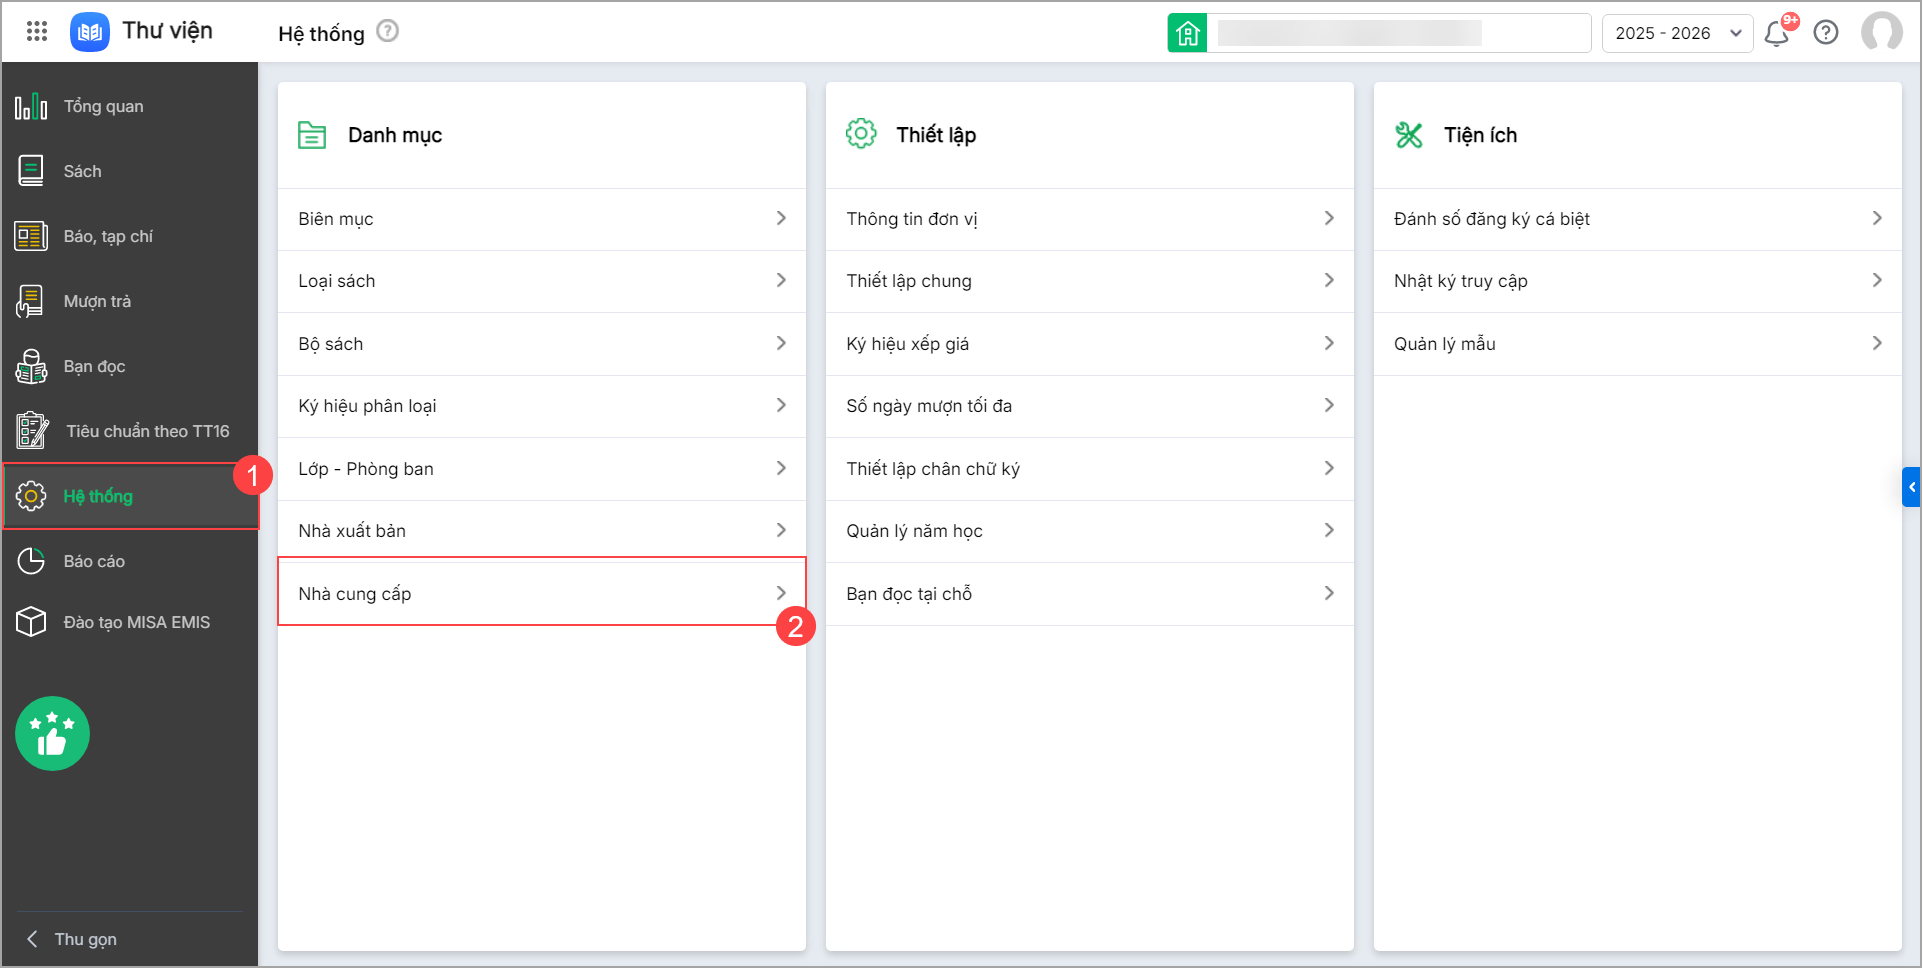This screenshot has height=968, width=1922.
Task: Click the notification bell icon
Action: 1777,33
